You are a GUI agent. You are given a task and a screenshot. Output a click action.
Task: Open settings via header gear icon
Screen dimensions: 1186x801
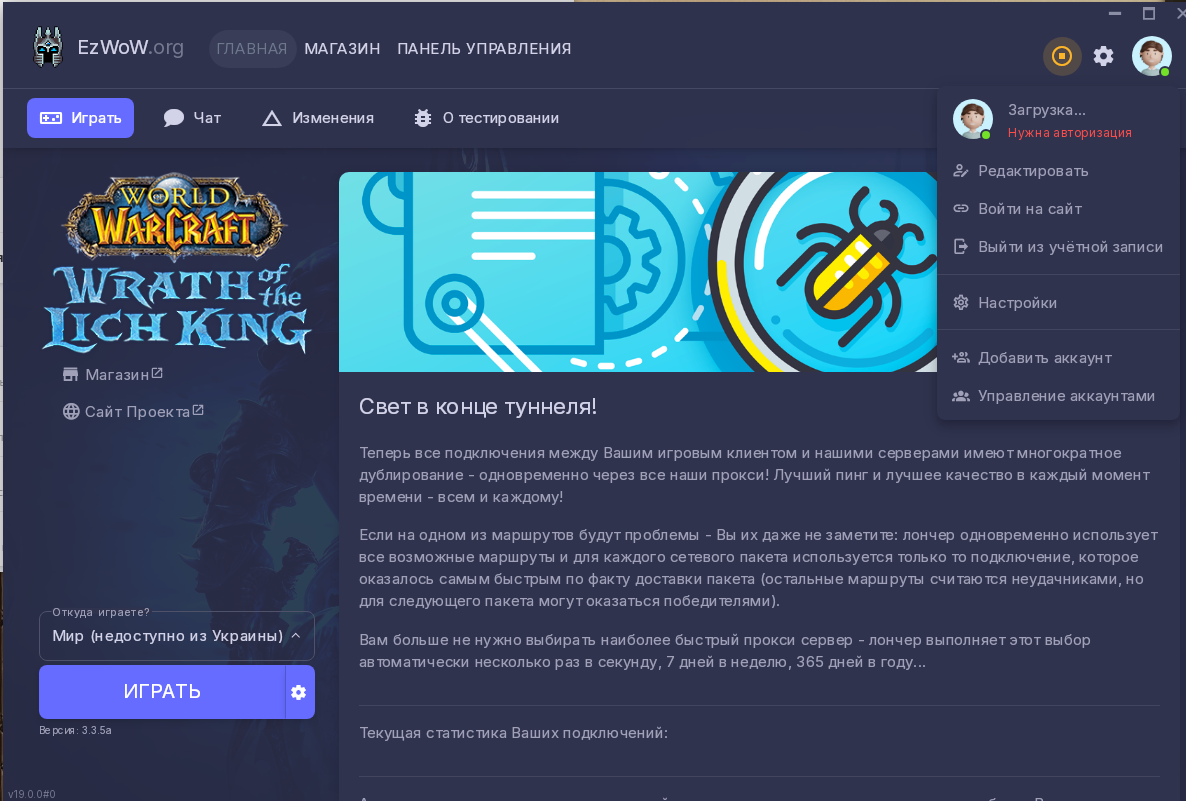pyautogui.click(x=1103, y=56)
